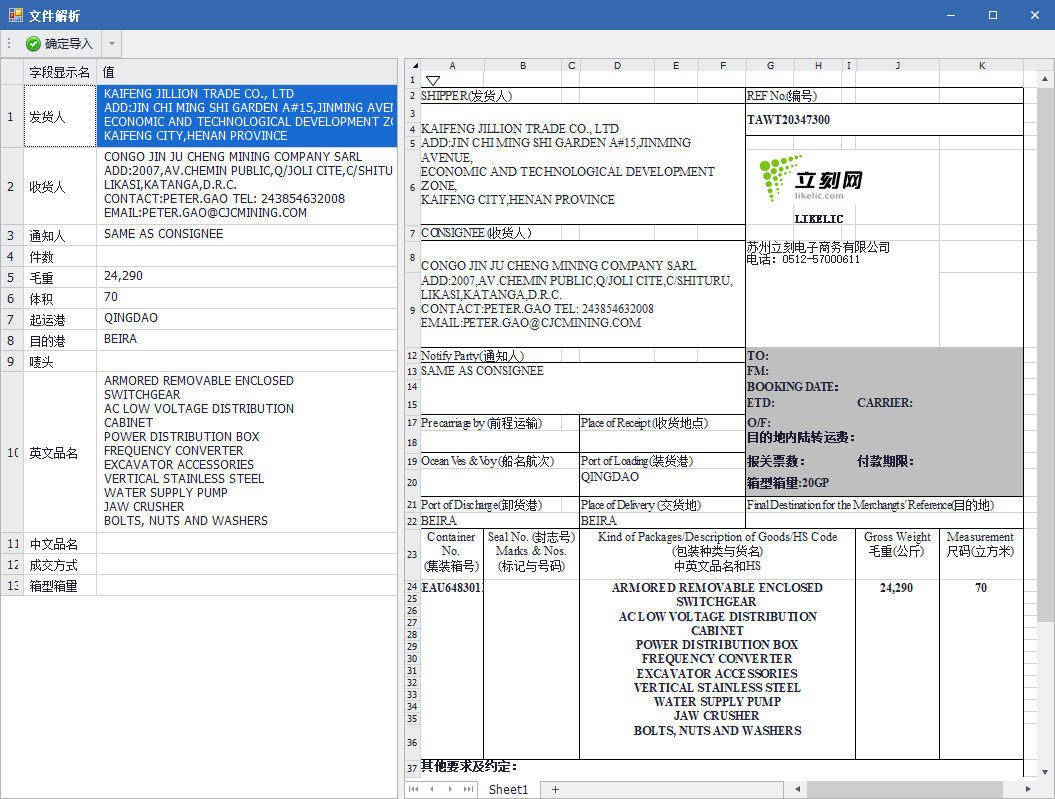Click the horizontal scrollbar left arrow
The height and width of the screenshot is (799, 1055).
797,789
